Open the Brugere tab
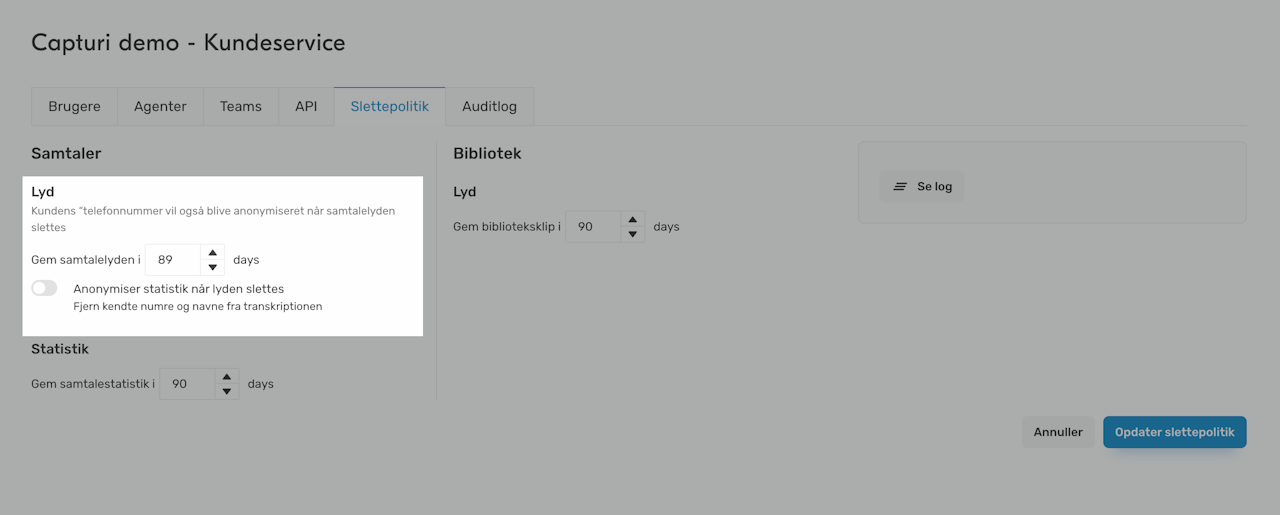The height and width of the screenshot is (515, 1280). click(x=74, y=107)
